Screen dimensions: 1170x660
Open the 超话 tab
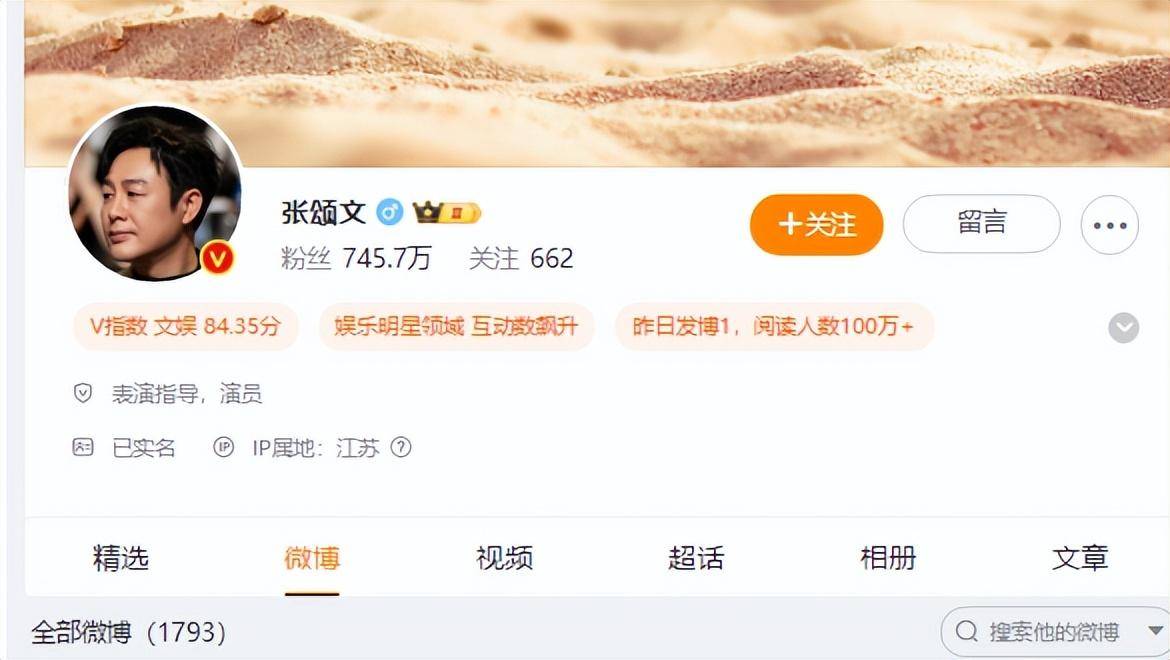696,559
